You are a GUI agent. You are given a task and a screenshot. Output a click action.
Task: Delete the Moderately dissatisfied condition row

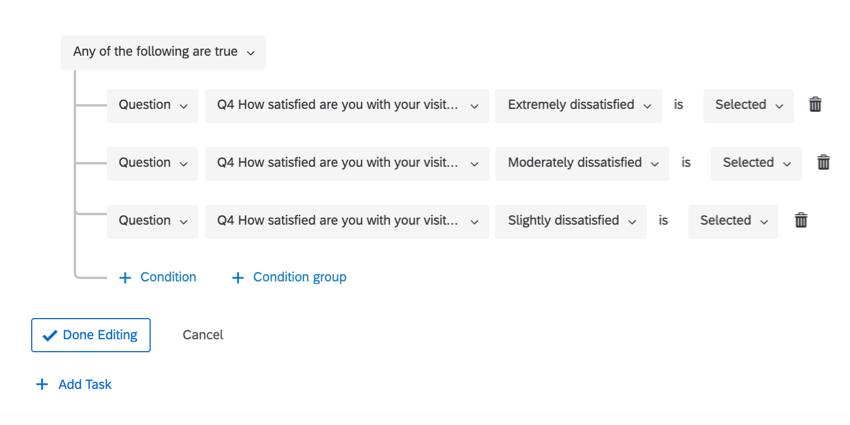(x=823, y=162)
